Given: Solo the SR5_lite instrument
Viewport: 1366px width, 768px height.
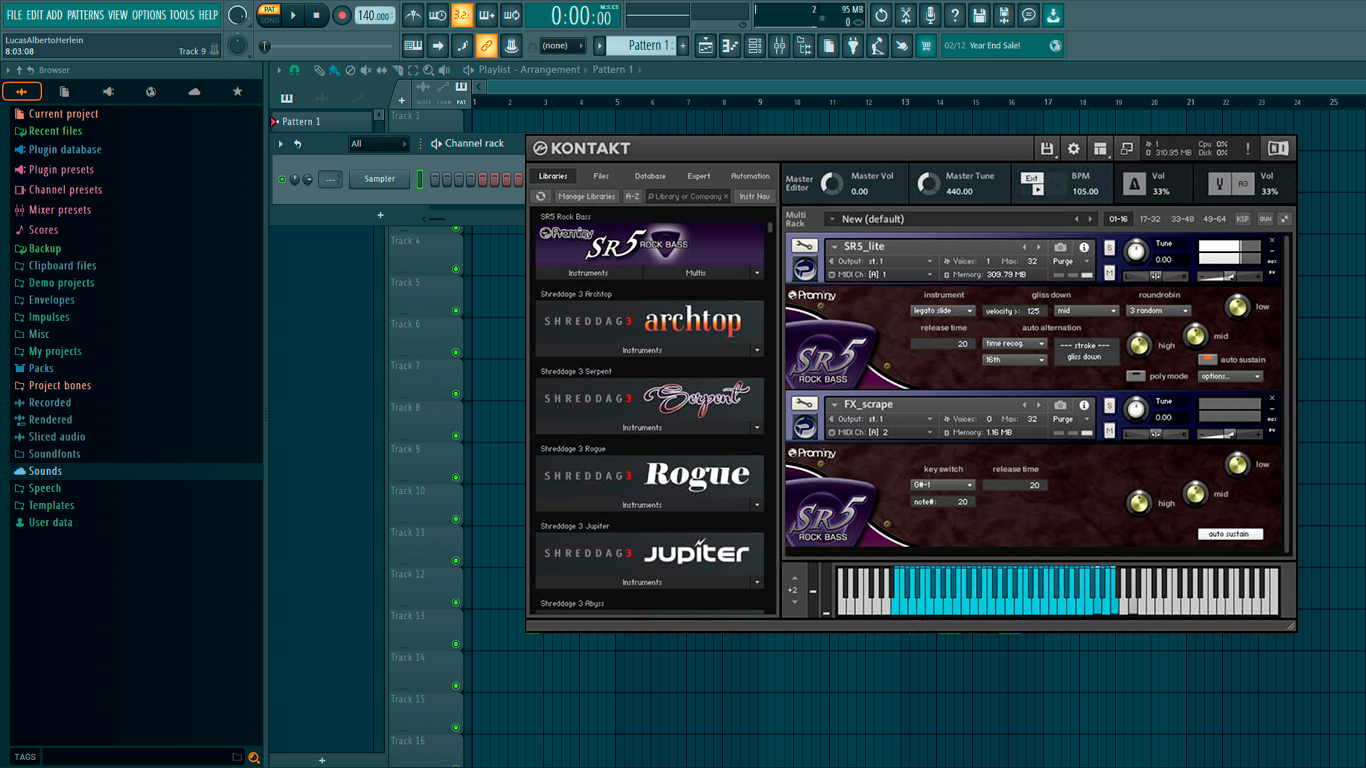Looking at the screenshot, I should 1110,247.
